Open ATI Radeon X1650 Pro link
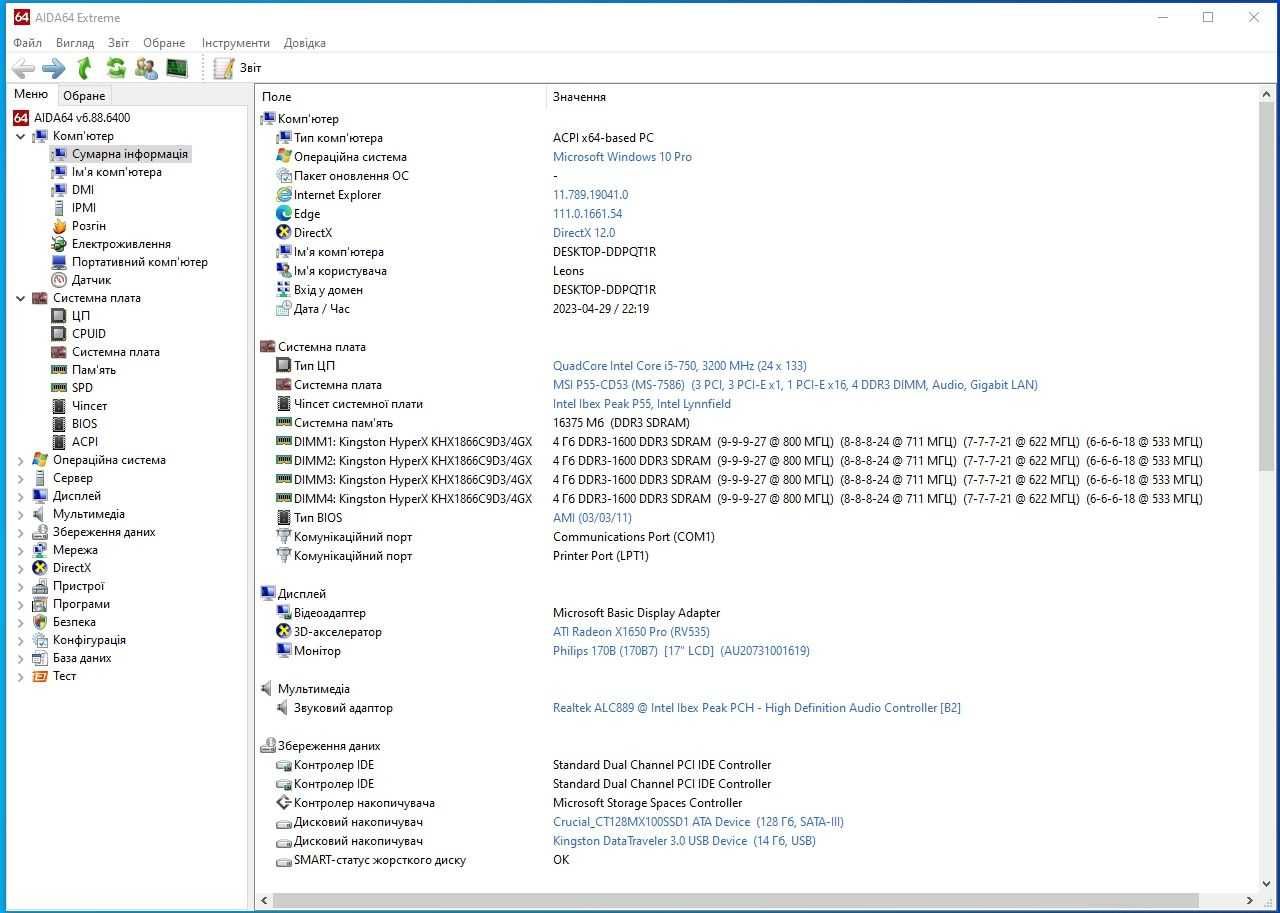 (631, 632)
